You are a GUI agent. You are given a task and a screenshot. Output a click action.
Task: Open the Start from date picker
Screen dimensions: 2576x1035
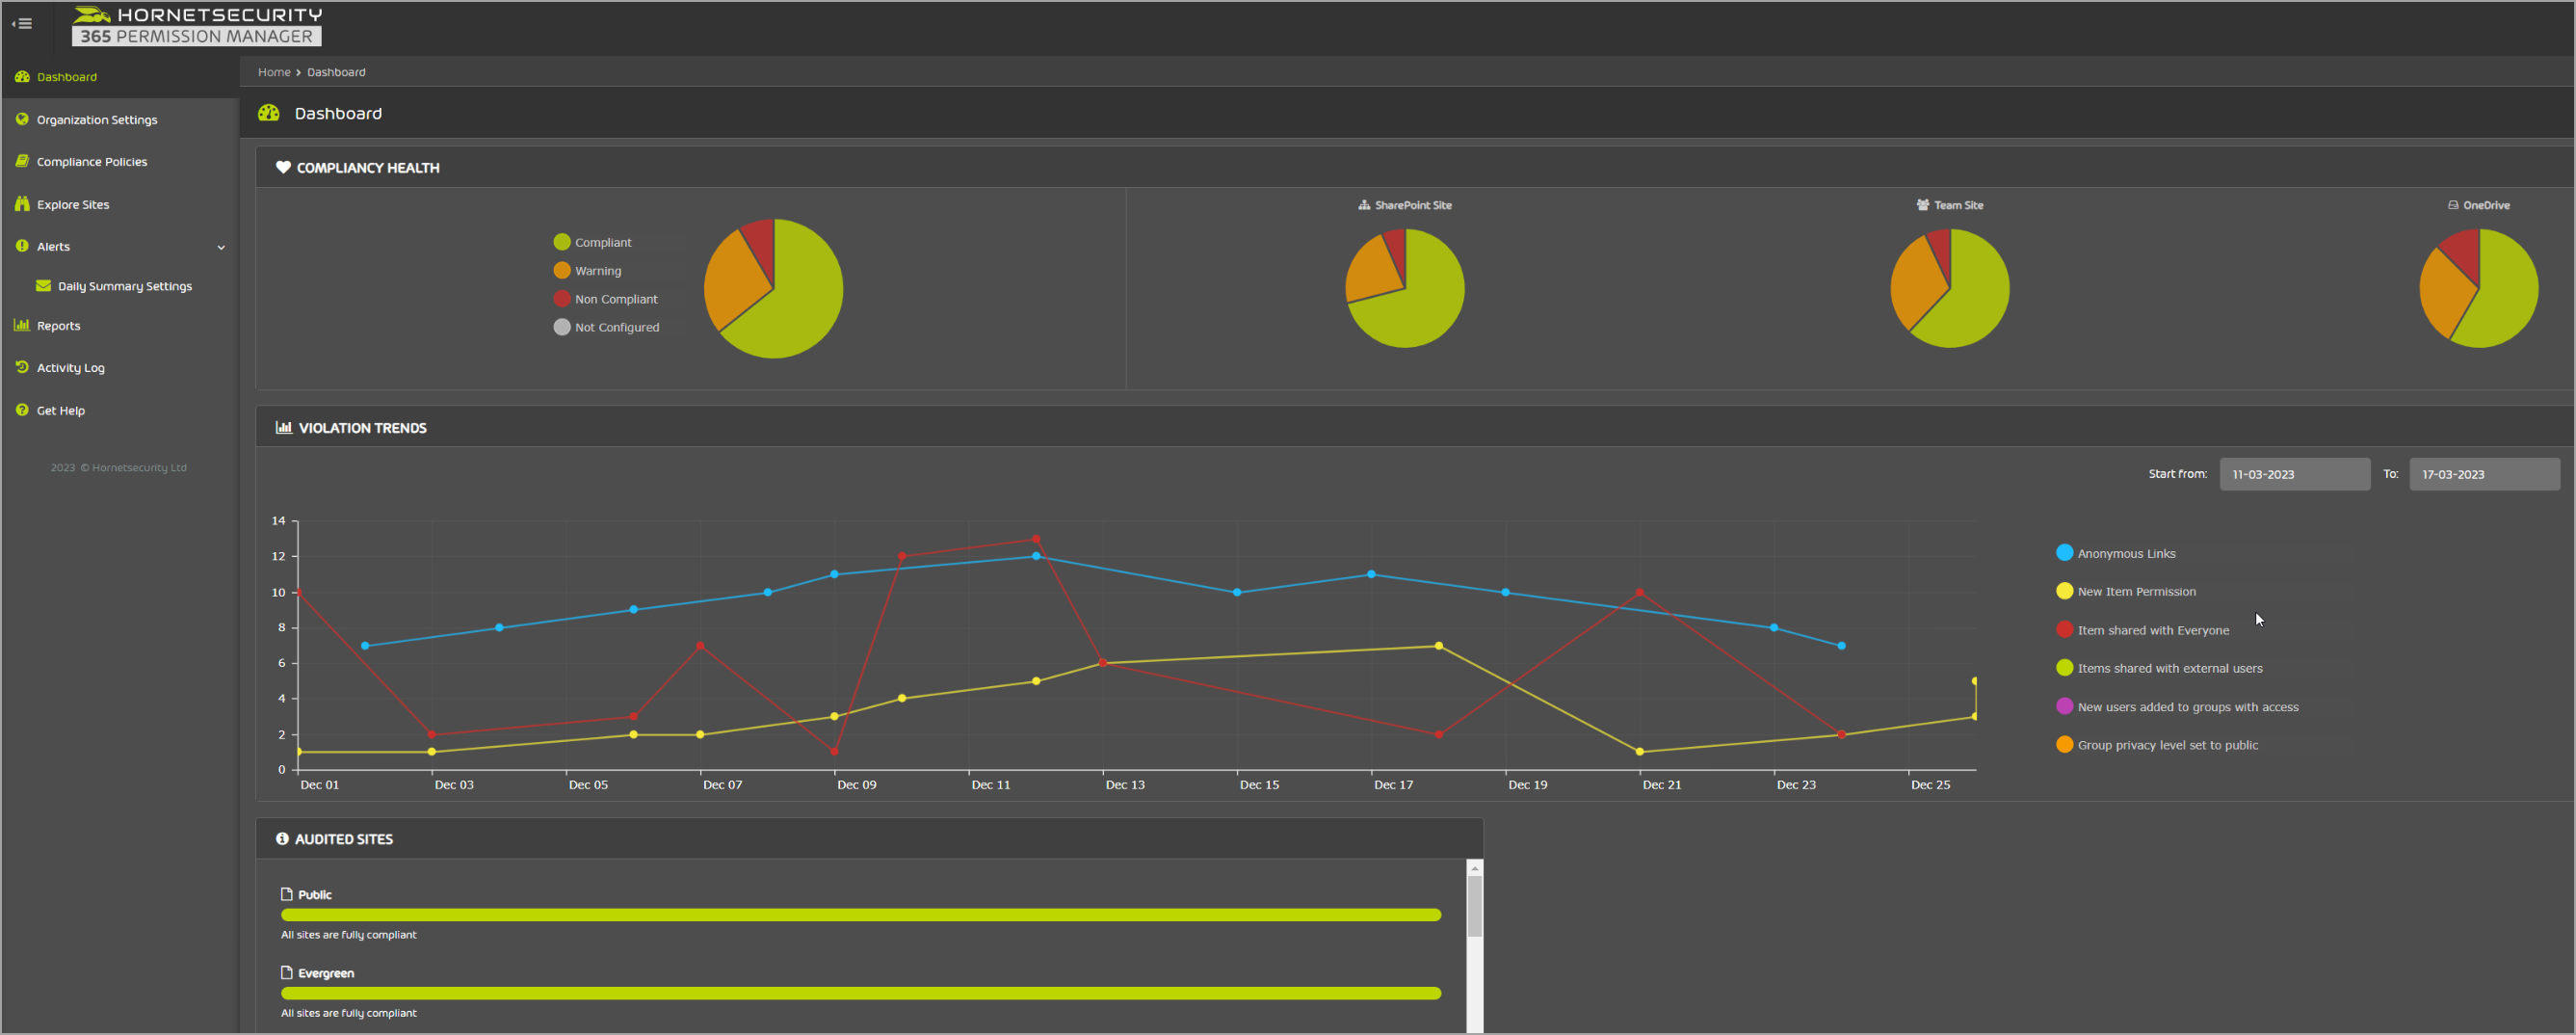pyautogui.click(x=2294, y=474)
